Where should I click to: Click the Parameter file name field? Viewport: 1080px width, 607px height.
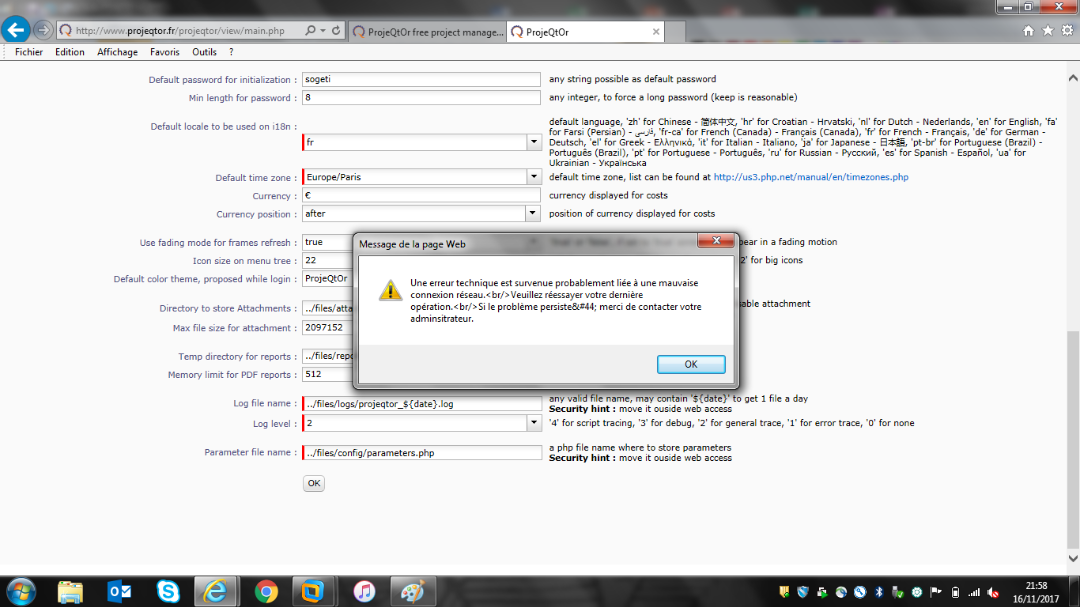[x=422, y=453]
